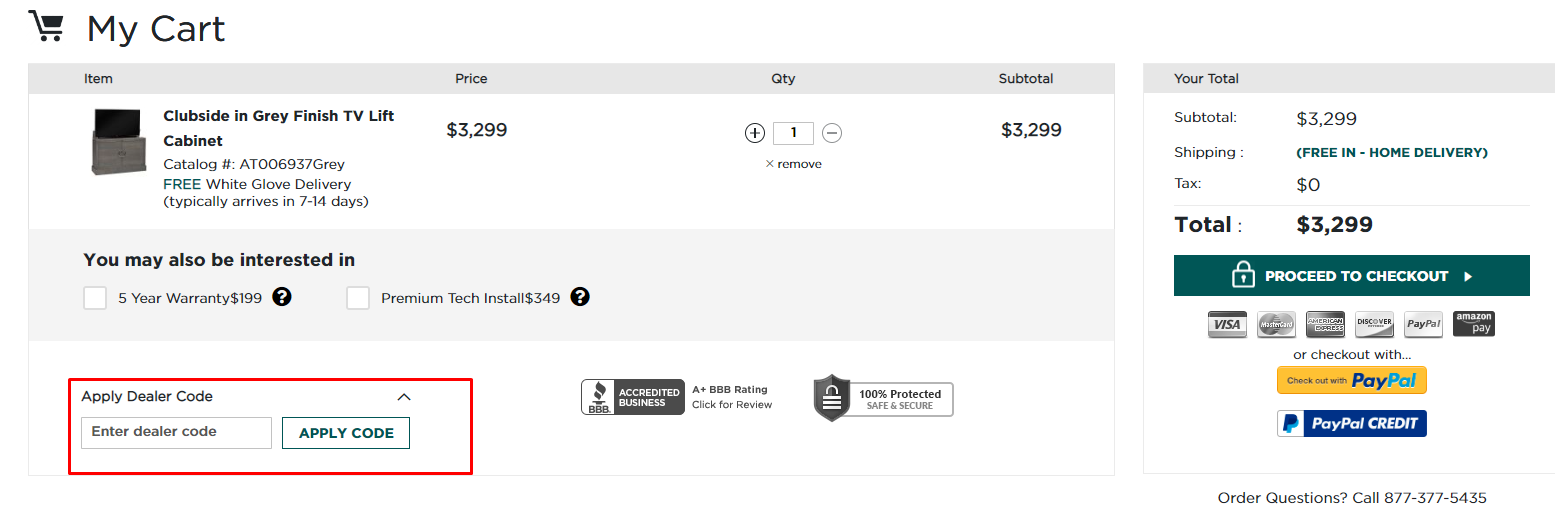The width and height of the screenshot is (1555, 529).
Task: Check out with PayPal
Action: coord(1351,380)
